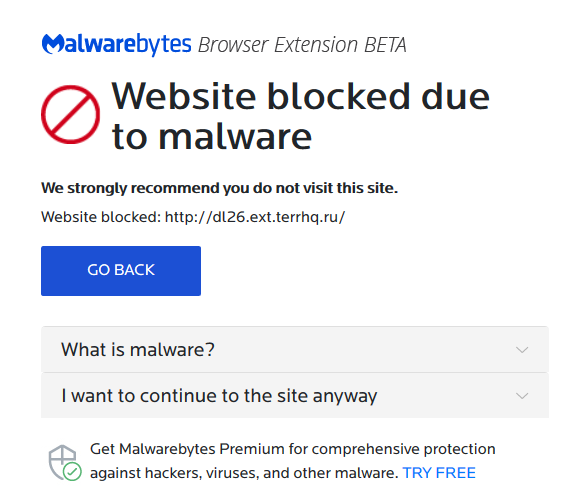Open the TRY FREE link
Image resolution: width=575 pixels, height=503 pixels.
(x=439, y=473)
